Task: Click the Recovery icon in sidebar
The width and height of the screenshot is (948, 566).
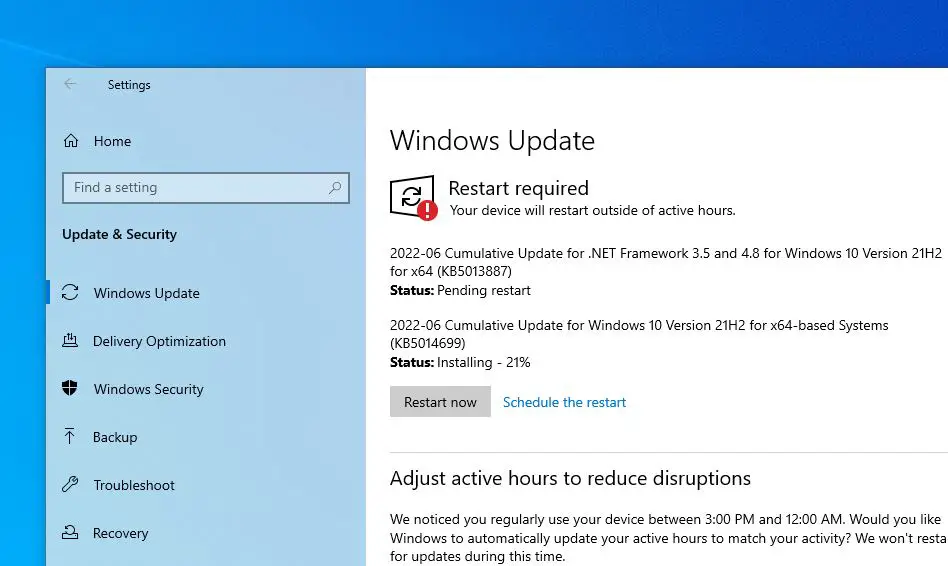Action: pos(70,532)
